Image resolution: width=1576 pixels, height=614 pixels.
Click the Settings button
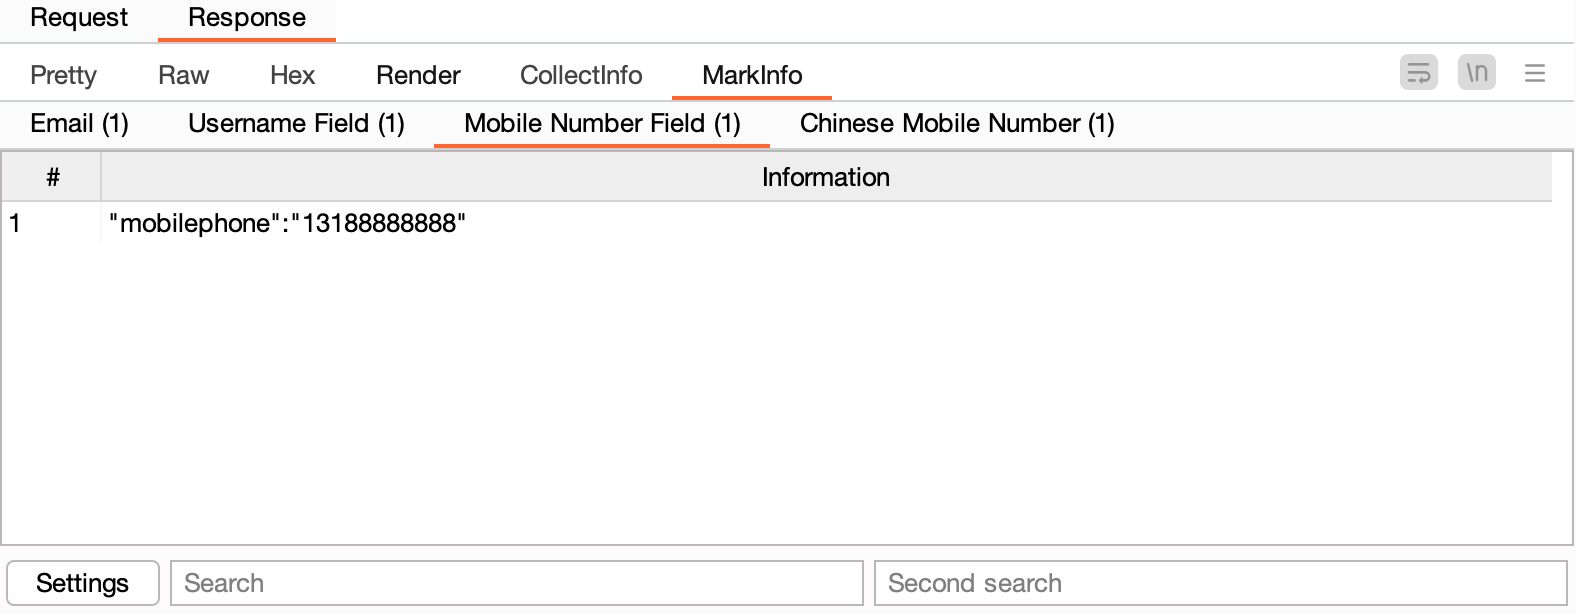coord(82,583)
